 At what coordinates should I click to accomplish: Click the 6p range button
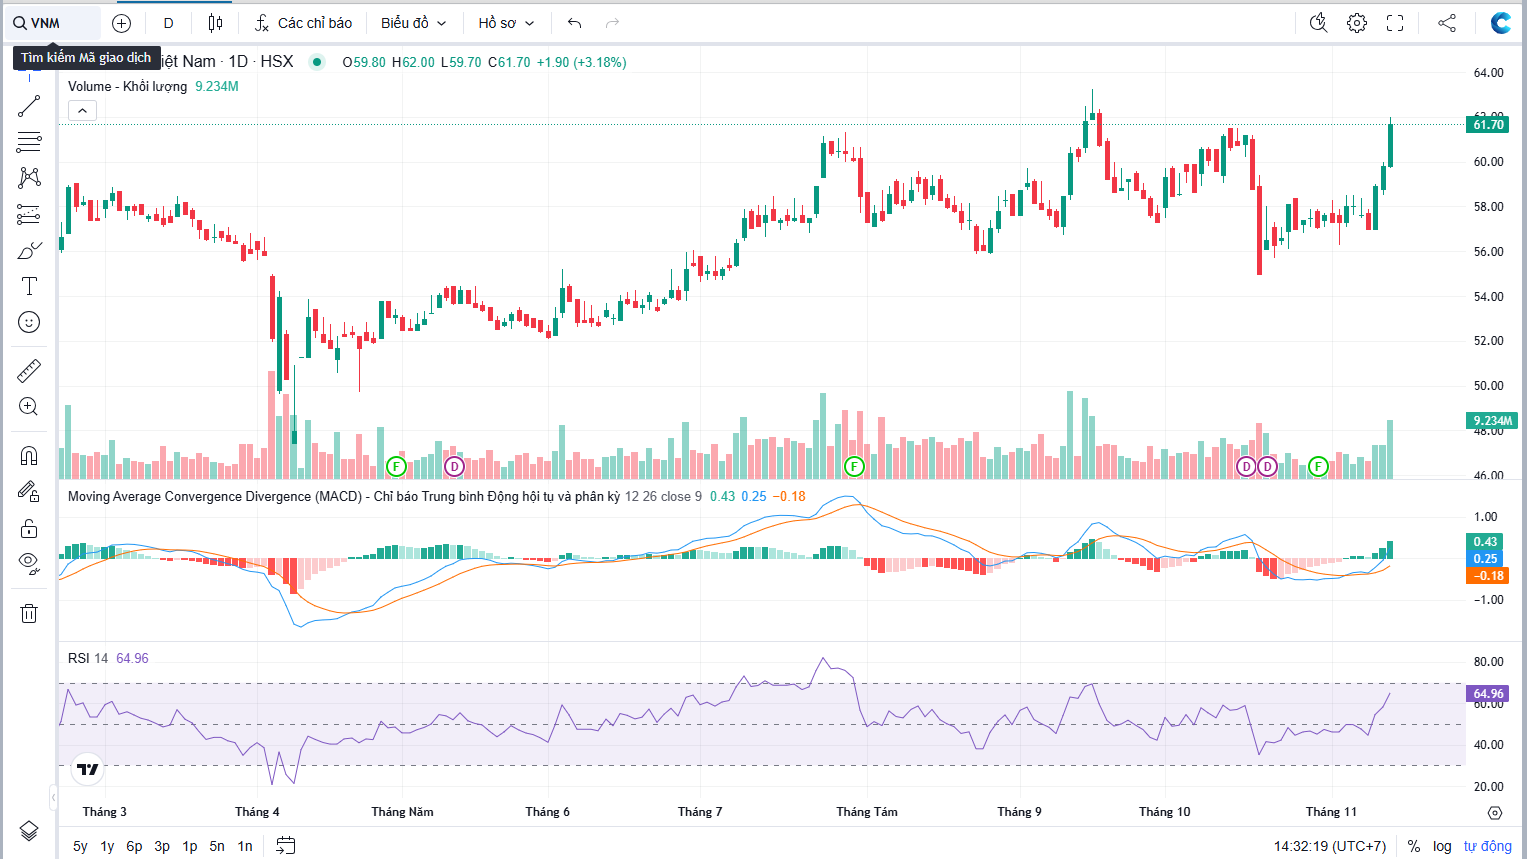pyautogui.click(x=134, y=846)
